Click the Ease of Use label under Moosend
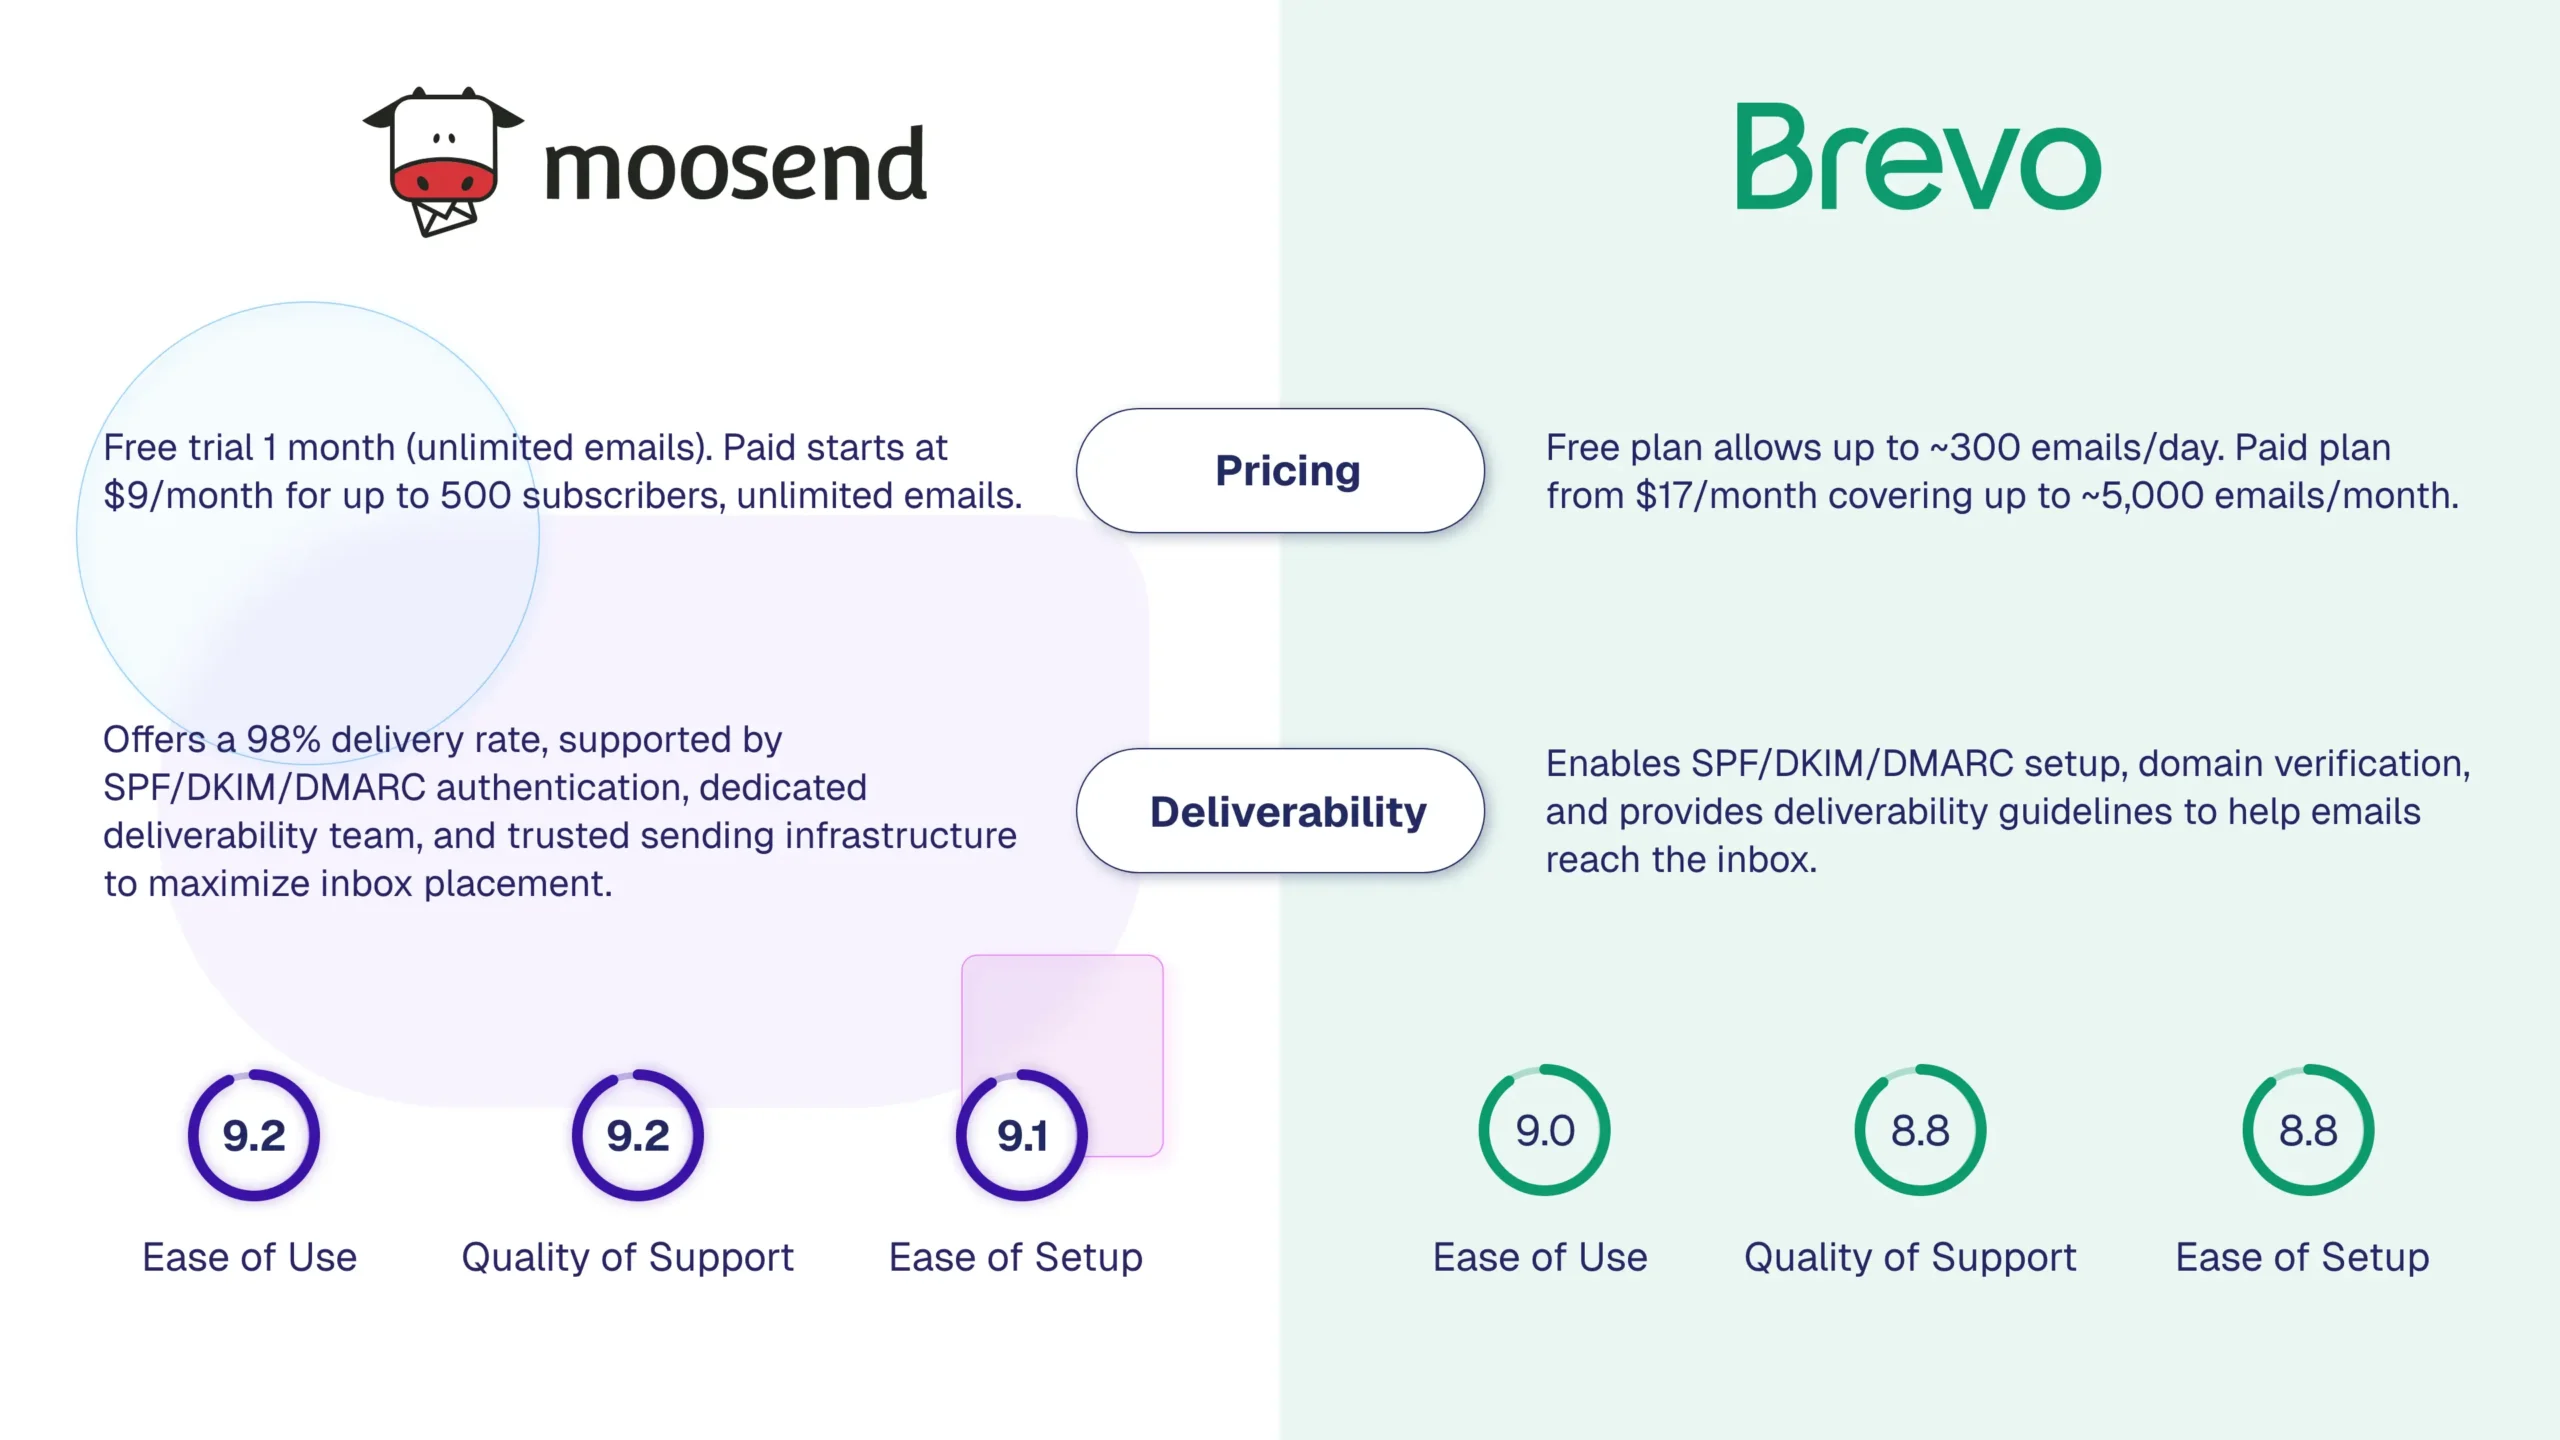 click(x=250, y=1257)
